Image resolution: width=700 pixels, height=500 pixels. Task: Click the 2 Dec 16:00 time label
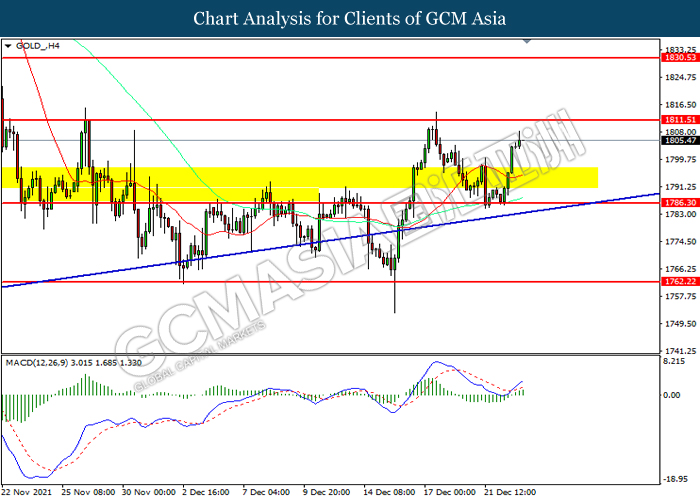click(206, 492)
